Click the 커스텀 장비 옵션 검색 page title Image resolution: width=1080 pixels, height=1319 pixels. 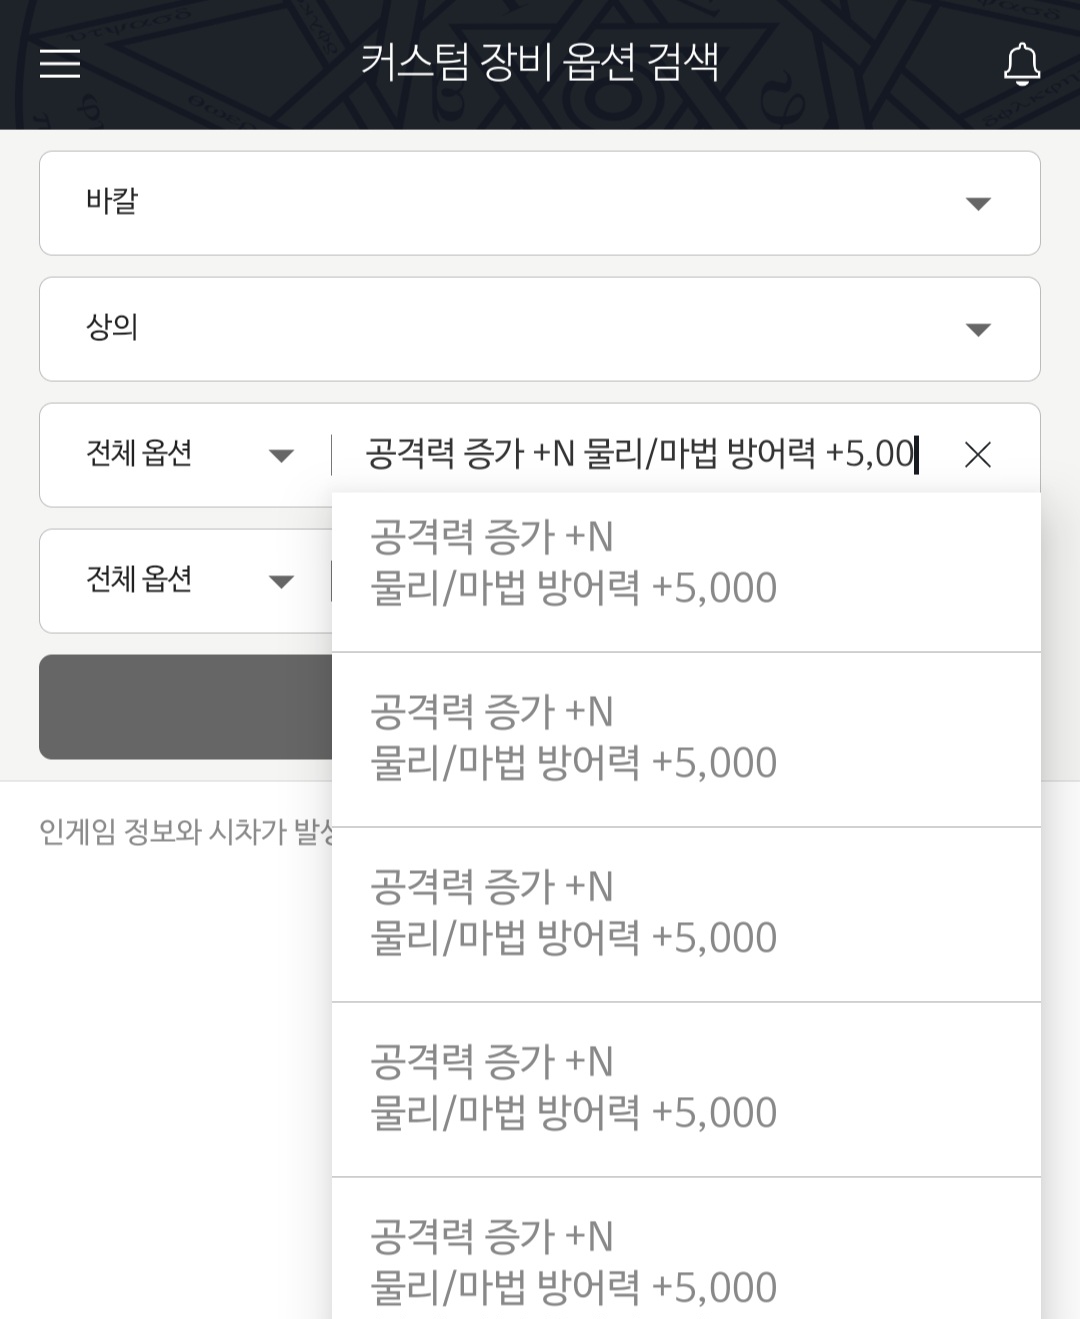click(540, 63)
